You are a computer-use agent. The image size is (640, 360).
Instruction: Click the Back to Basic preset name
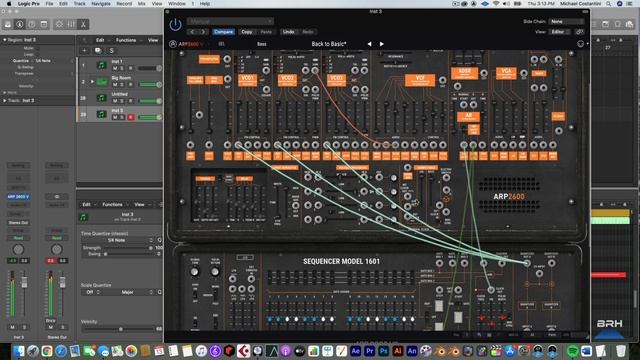(x=329, y=44)
